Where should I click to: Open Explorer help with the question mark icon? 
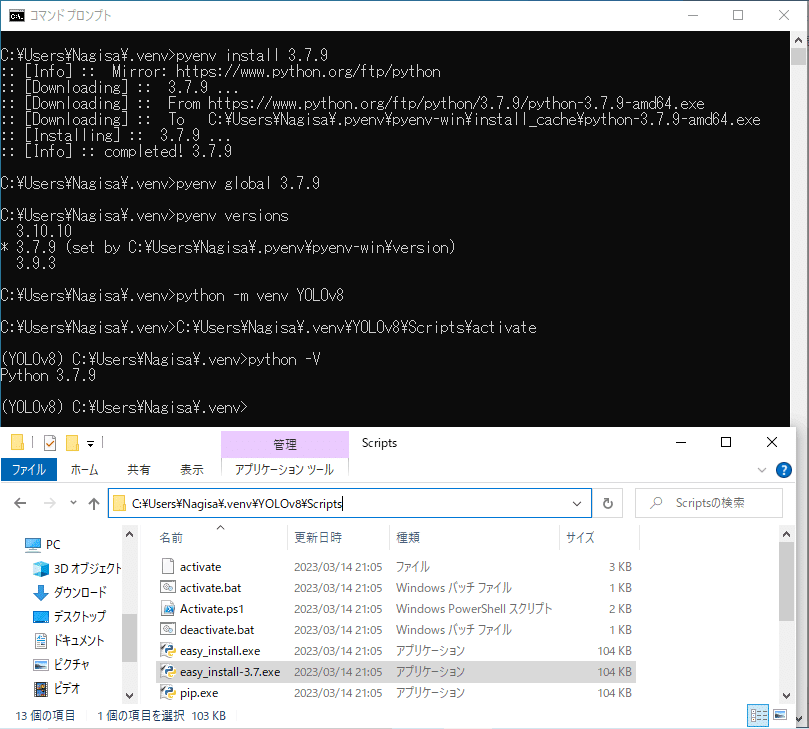784,470
